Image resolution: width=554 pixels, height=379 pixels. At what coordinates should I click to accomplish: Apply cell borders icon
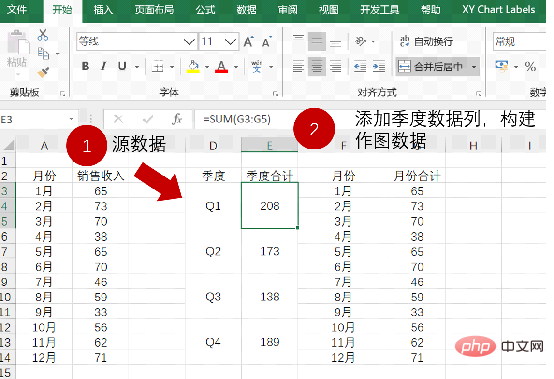[158, 66]
